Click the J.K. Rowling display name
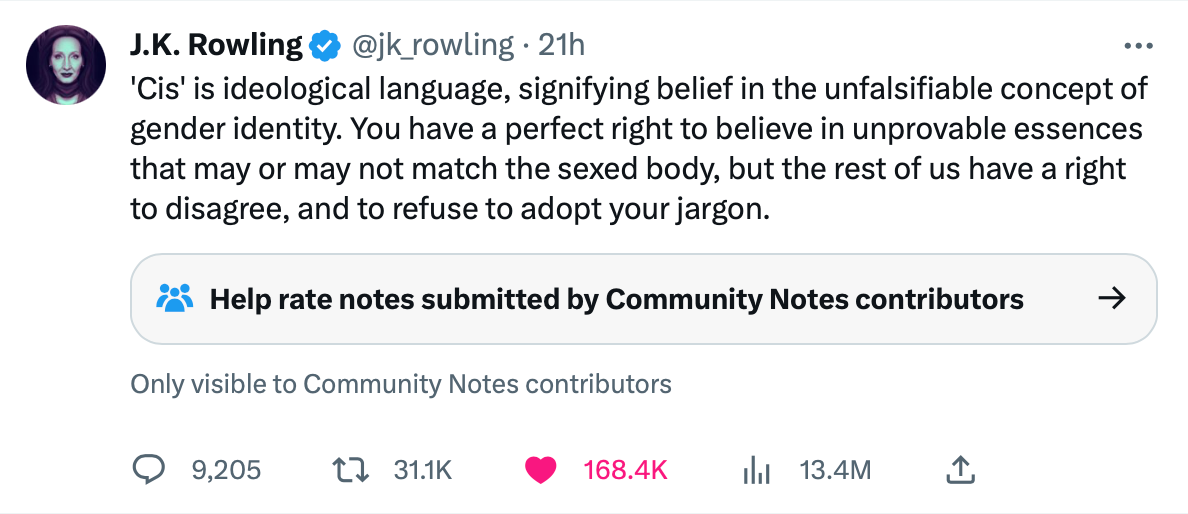Image resolution: width=1188 pixels, height=514 pixels. (217, 45)
